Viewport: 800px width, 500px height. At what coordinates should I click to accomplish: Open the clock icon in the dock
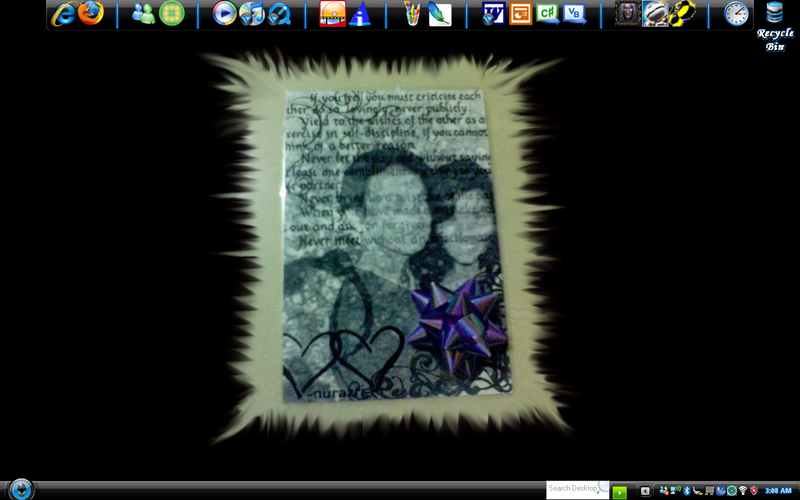pos(736,13)
